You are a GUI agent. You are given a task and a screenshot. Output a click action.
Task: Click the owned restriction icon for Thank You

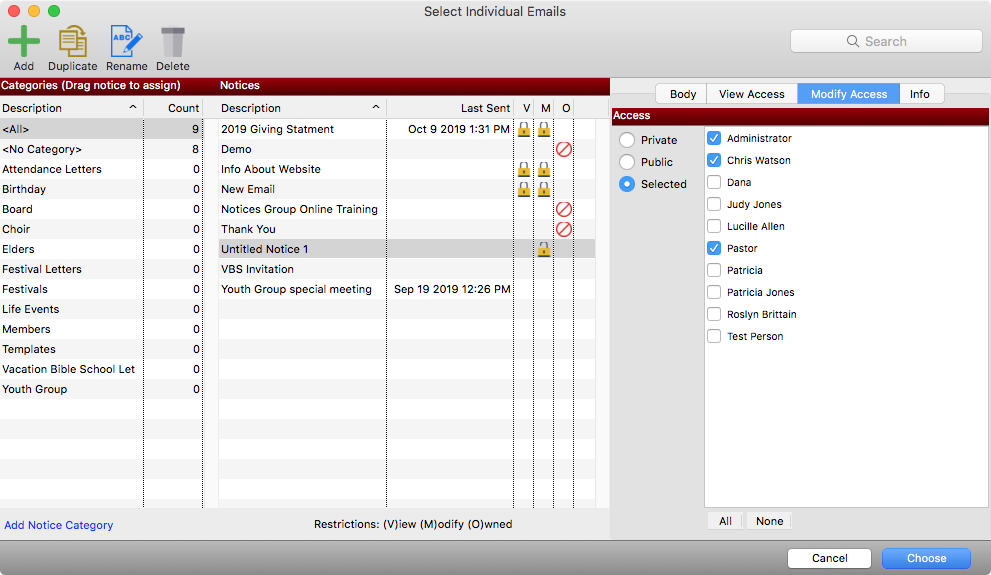[x=564, y=229]
